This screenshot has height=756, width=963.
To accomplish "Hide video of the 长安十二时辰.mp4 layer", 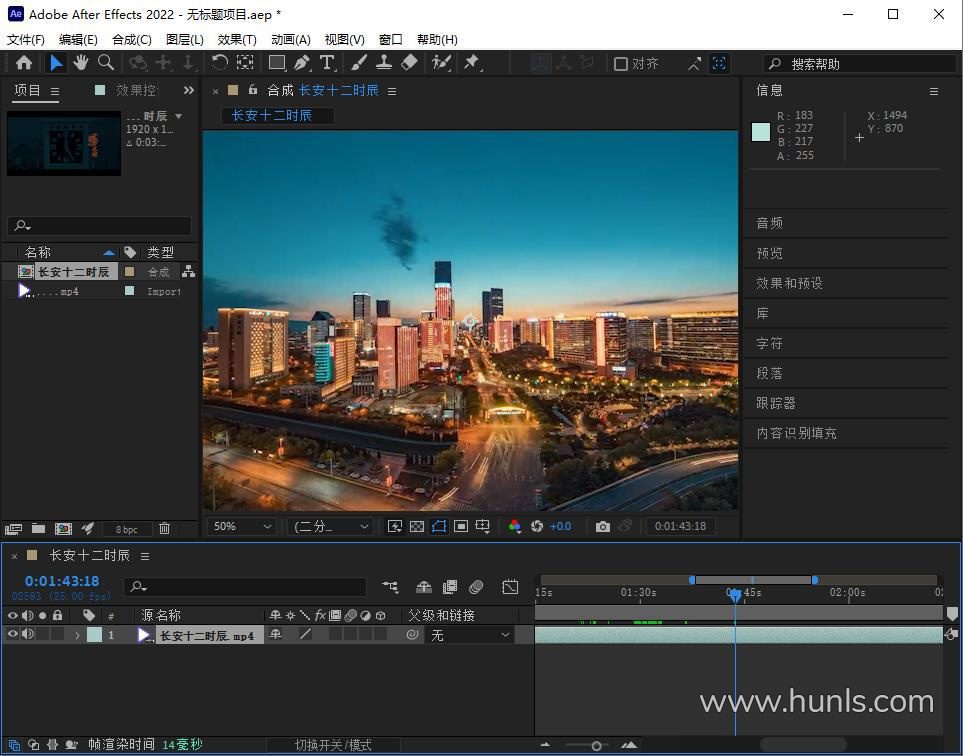I will [x=13, y=634].
